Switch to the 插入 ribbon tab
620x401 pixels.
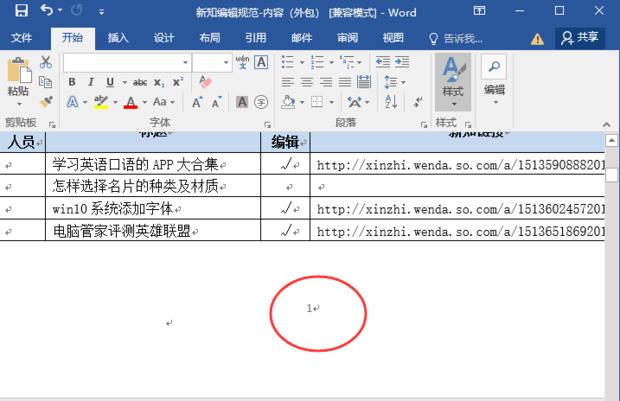click(x=118, y=38)
